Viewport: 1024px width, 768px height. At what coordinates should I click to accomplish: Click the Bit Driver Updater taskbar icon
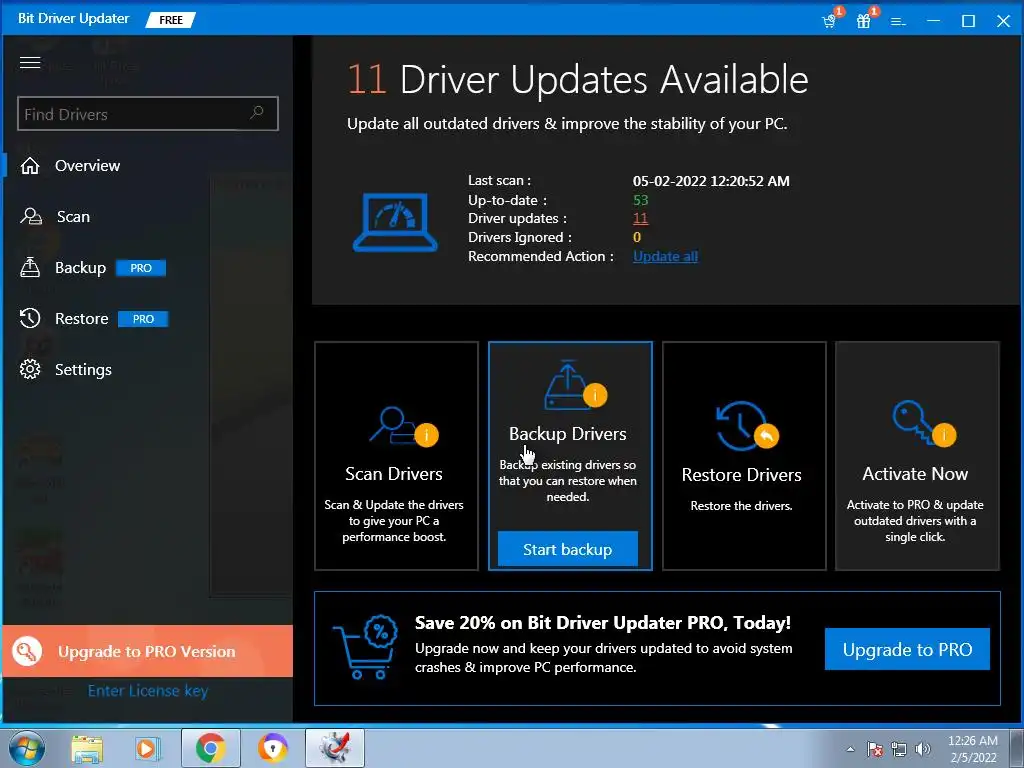[336, 748]
